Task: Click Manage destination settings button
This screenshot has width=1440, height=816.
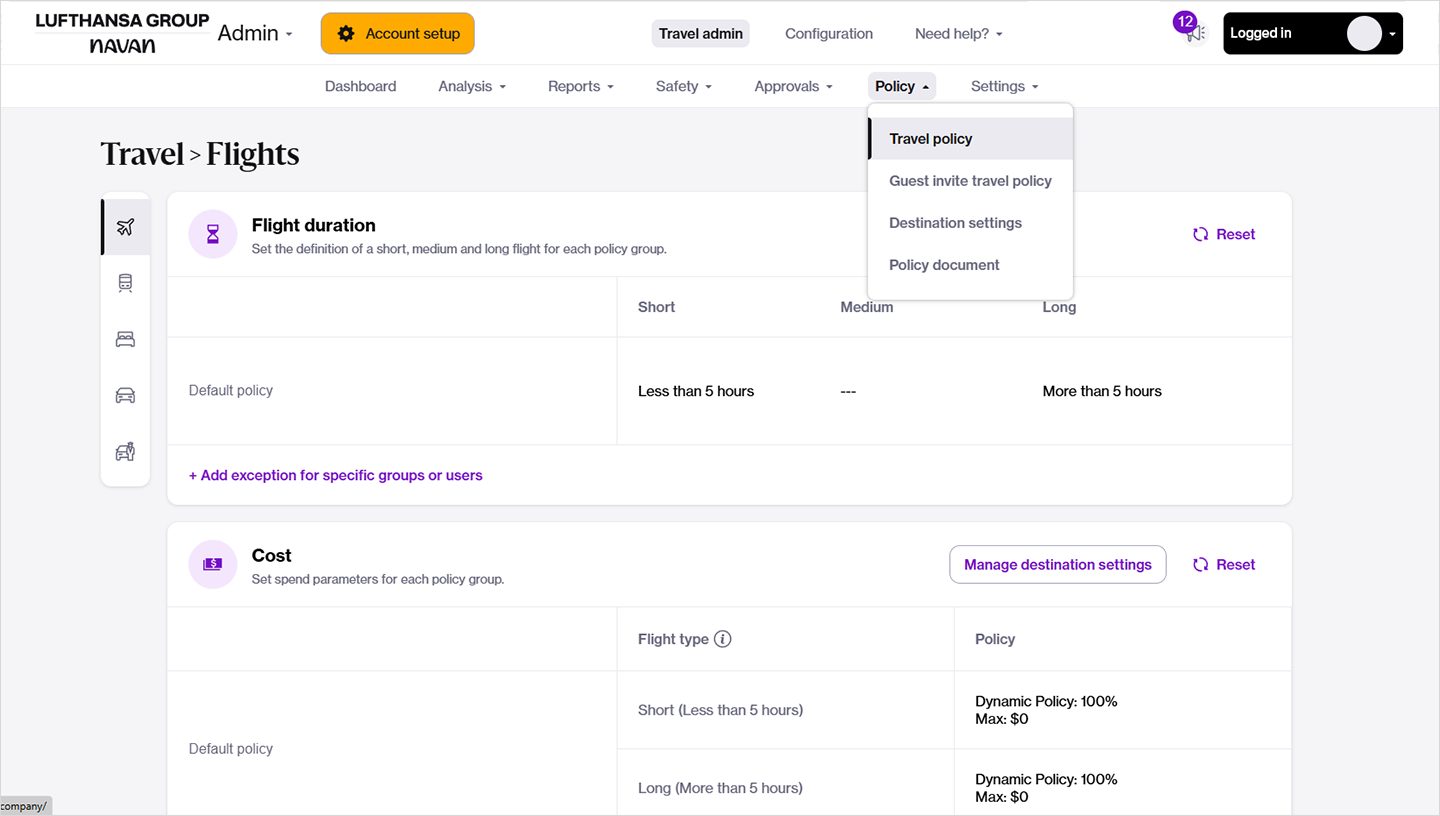Action: coord(1057,565)
